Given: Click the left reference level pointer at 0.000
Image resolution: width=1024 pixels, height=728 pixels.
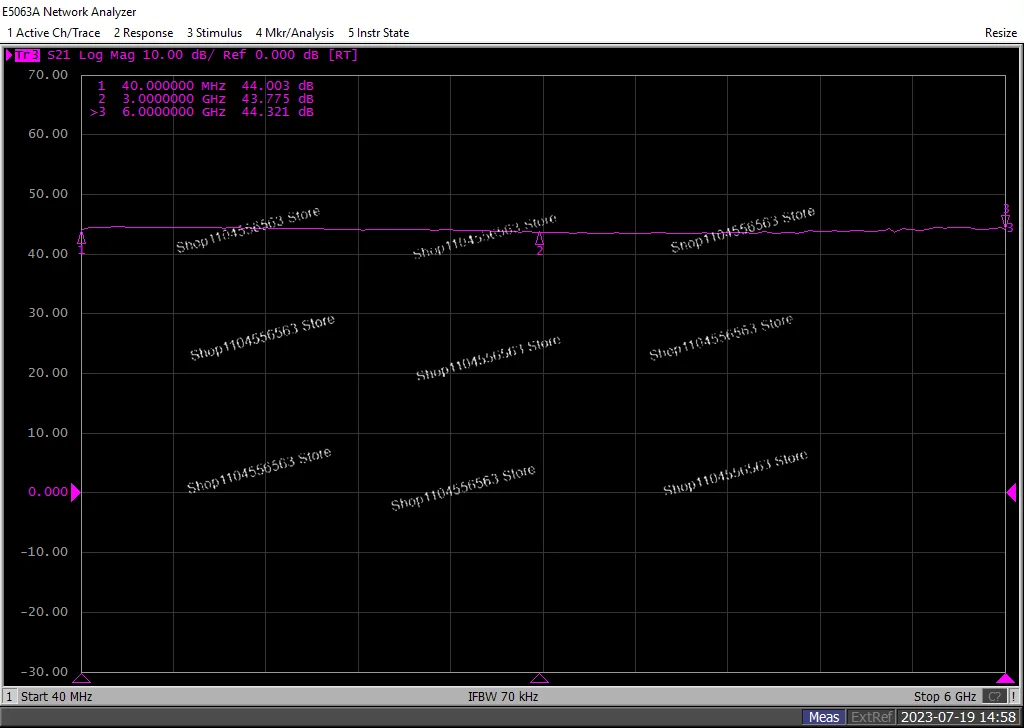Looking at the screenshot, I should click(x=75, y=492).
